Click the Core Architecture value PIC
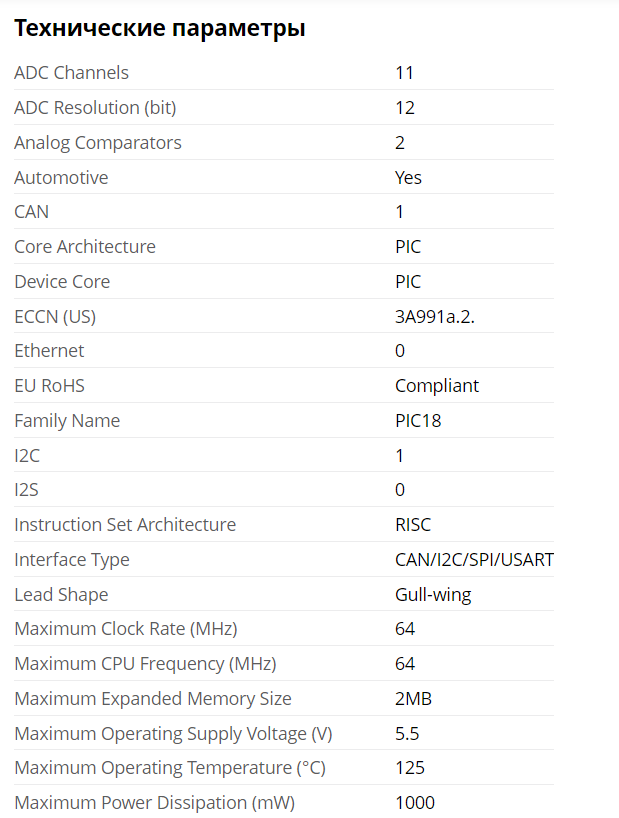 (408, 246)
